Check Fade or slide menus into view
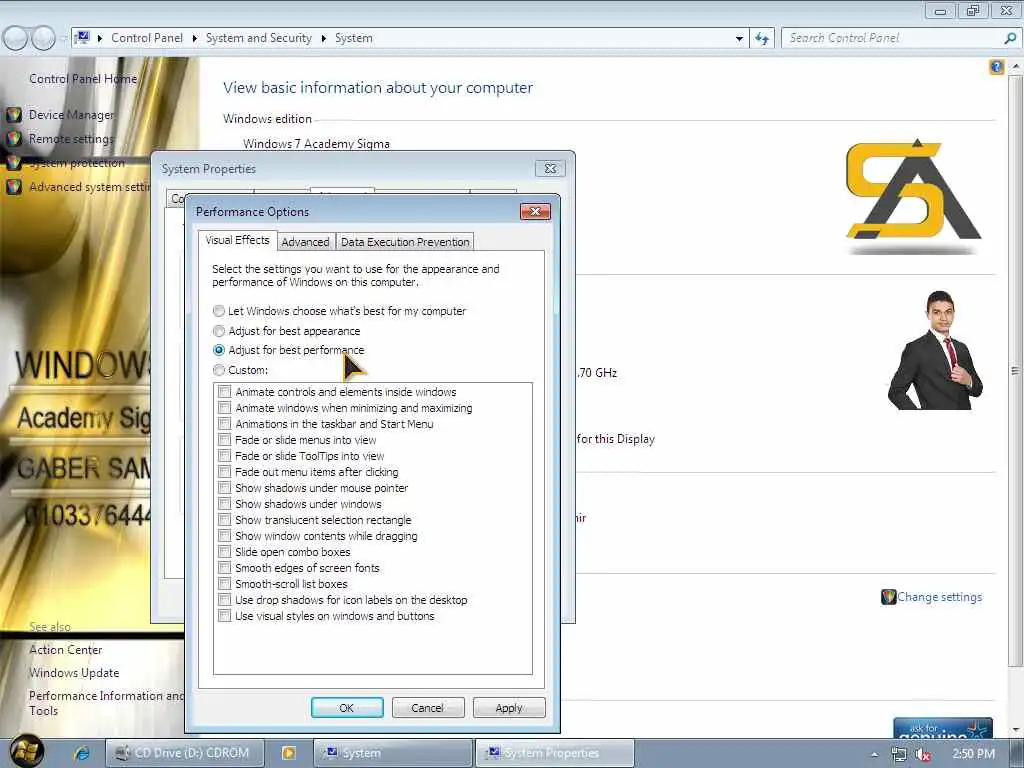The height and width of the screenshot is (768, 1024). 225,440
